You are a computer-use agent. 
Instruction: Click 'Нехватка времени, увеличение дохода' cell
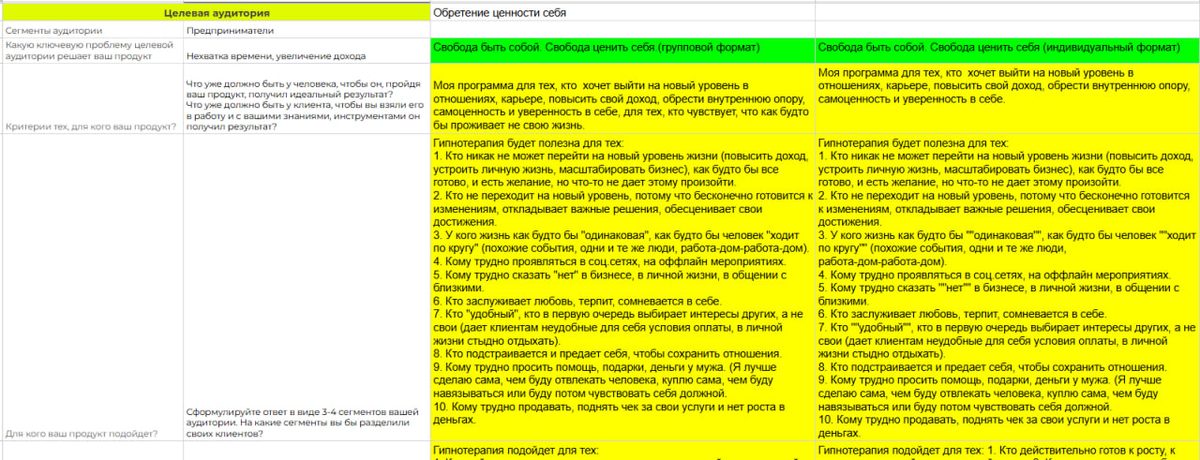[x=307, y=51]
